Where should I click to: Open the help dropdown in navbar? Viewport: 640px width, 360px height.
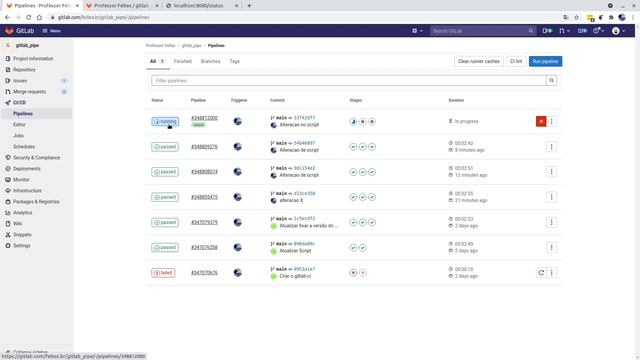[598, 31]
